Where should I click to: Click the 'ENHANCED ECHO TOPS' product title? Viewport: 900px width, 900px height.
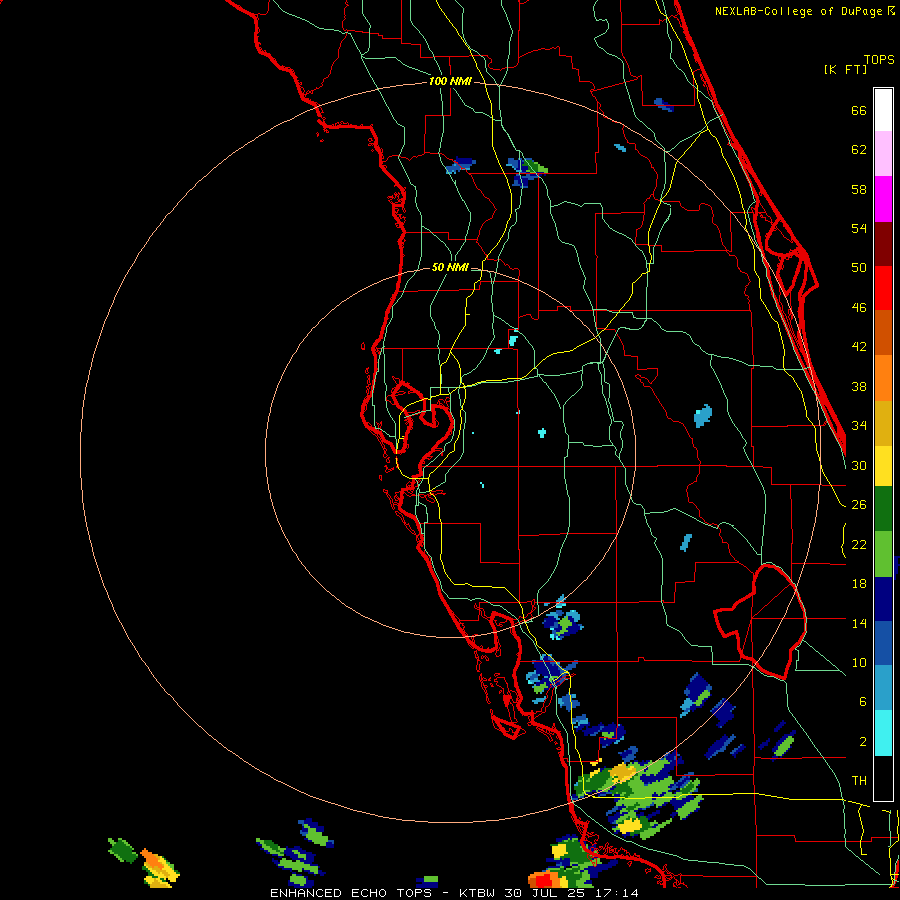tap(351, 893)
